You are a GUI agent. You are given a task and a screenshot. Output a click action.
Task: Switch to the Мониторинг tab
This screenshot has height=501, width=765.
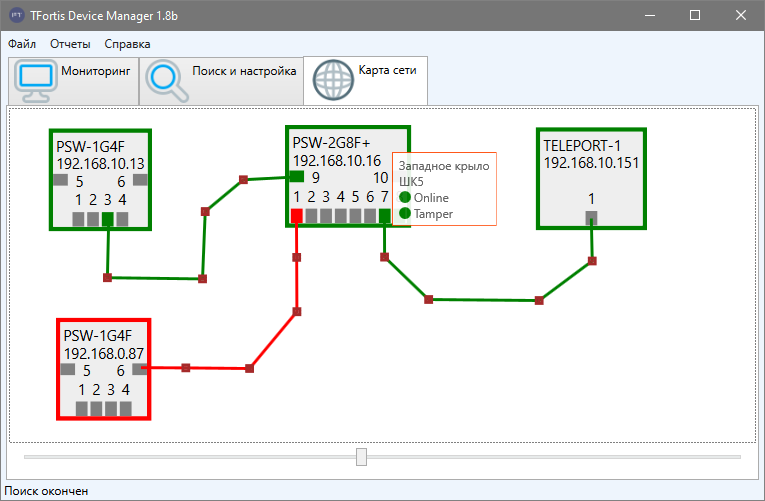click(x=74, y=80)
